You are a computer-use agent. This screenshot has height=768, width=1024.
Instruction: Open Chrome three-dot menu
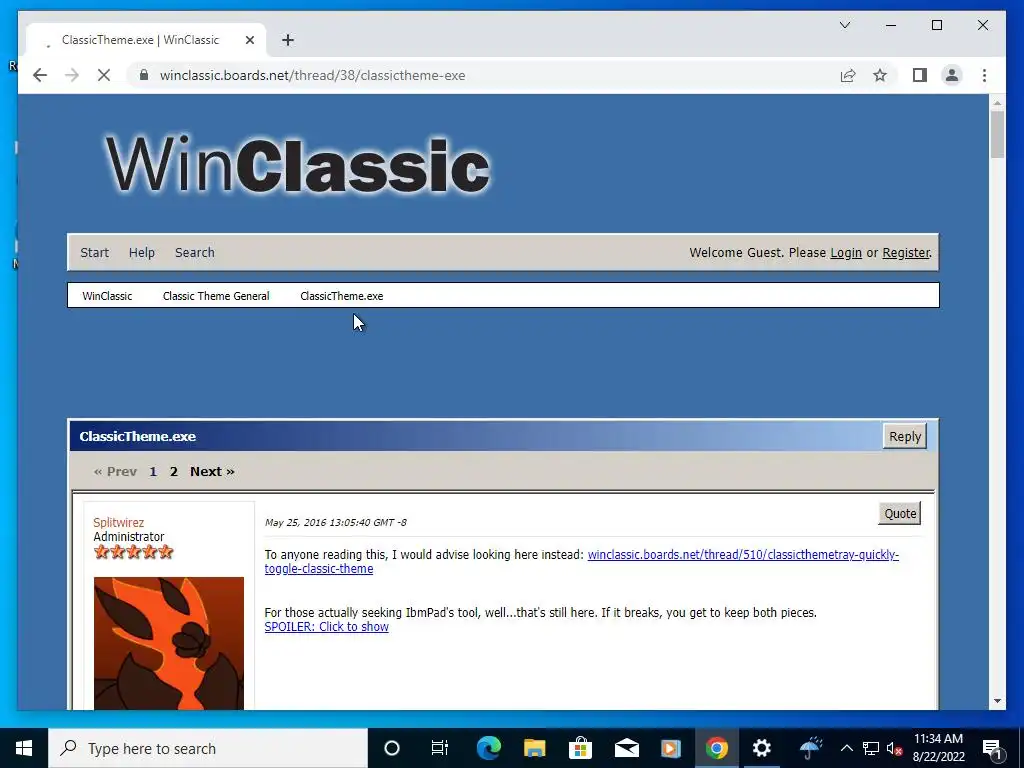(984, 75)
